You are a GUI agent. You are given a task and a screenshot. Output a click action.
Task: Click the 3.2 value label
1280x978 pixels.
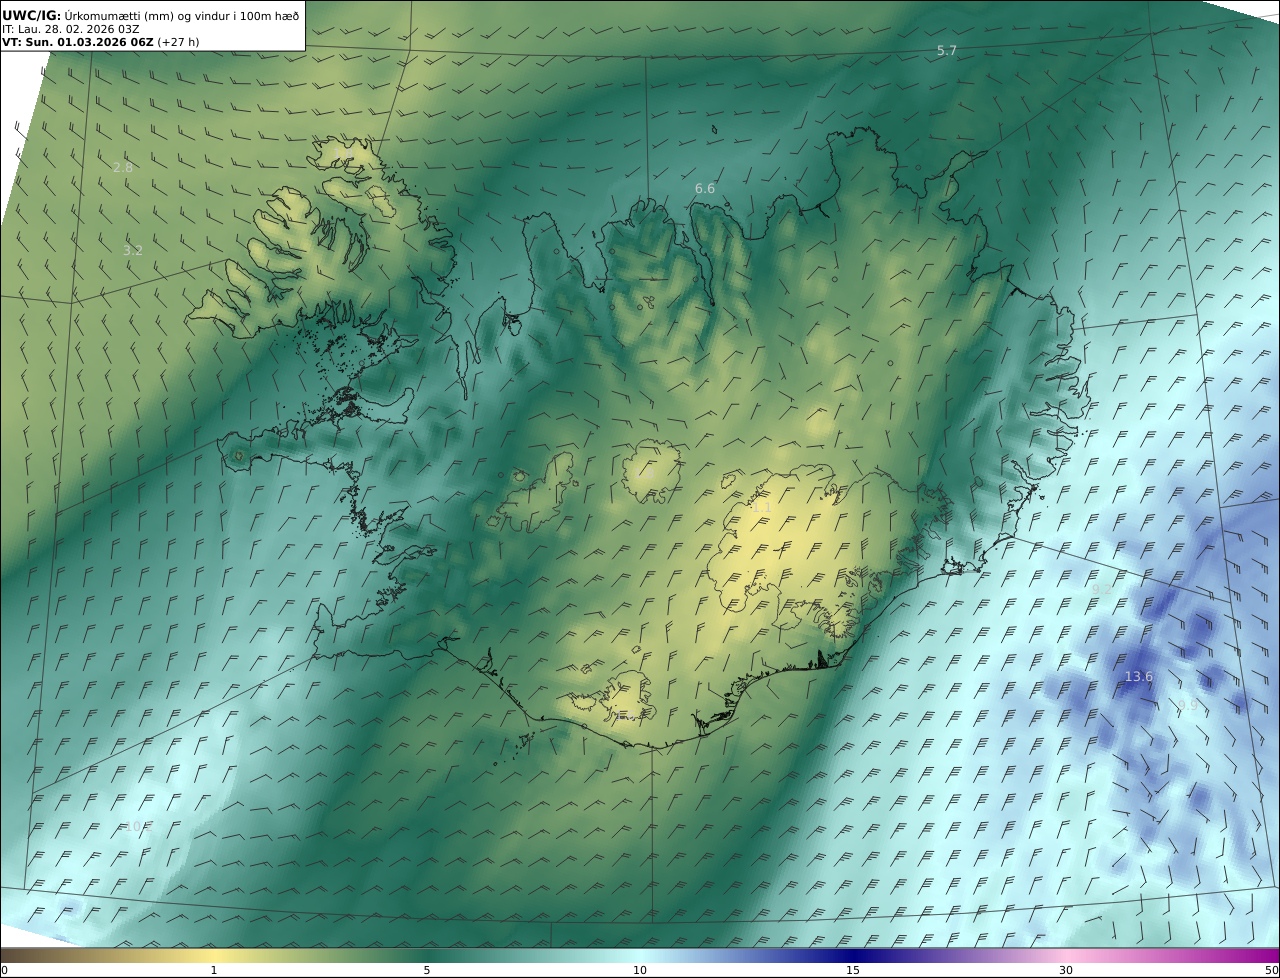click(132, 250)
